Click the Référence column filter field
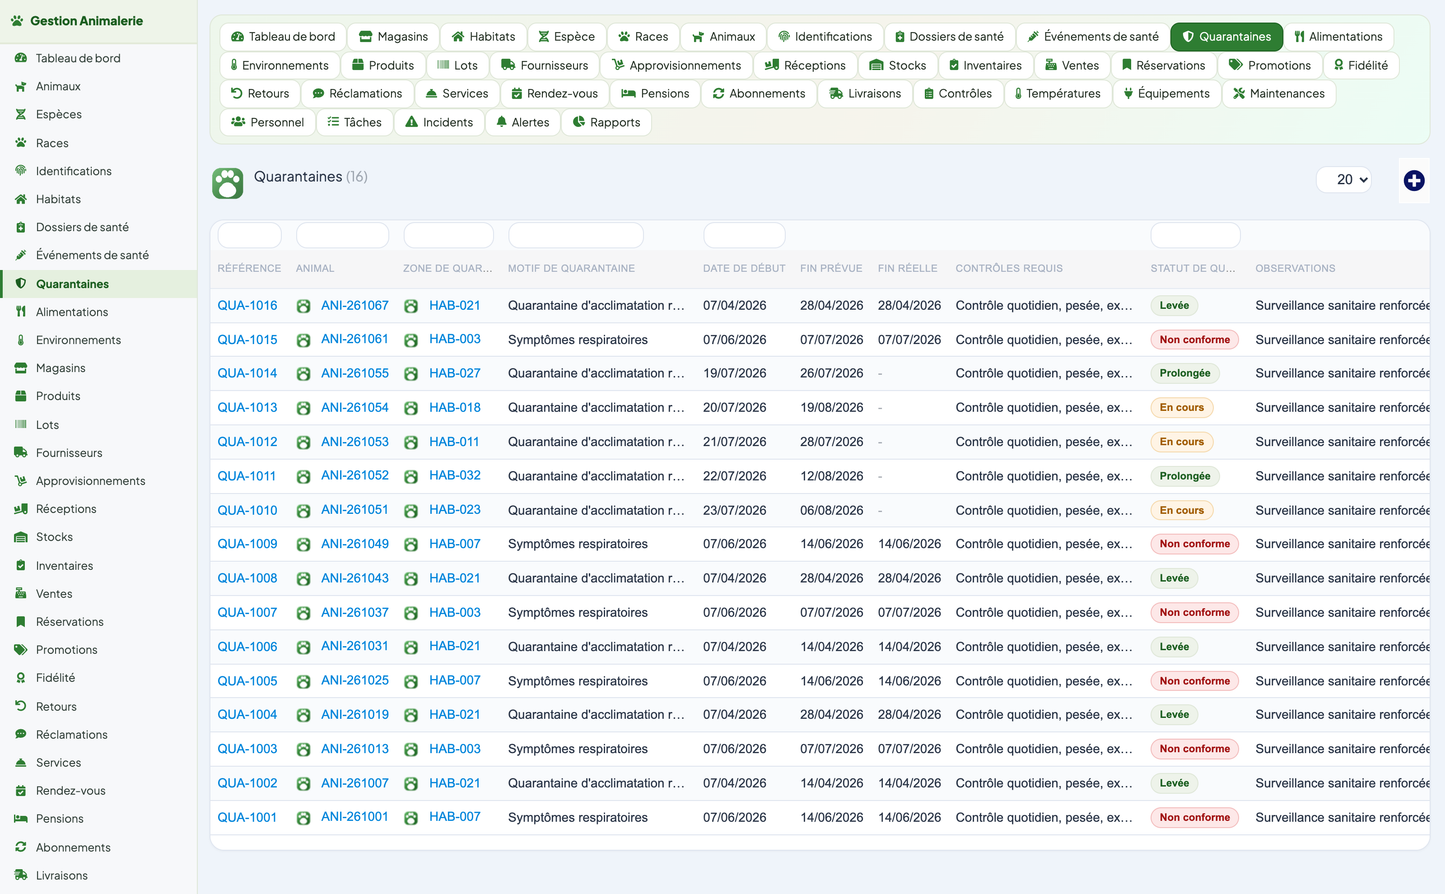 [x=249, y=236]
